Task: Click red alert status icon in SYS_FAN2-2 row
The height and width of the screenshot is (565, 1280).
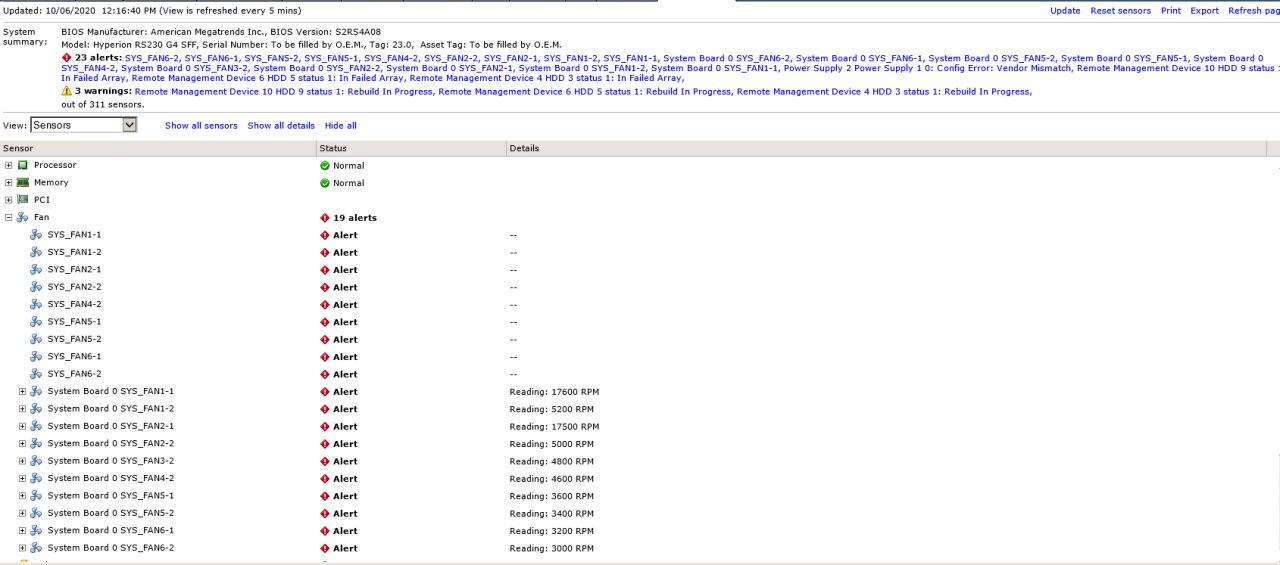Action: (325, 288)
